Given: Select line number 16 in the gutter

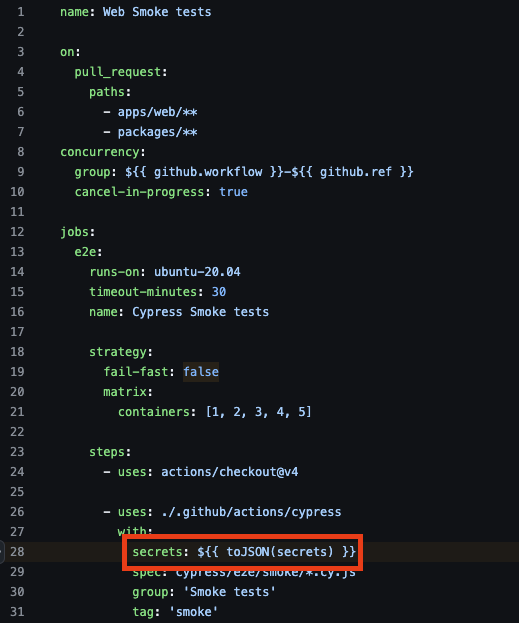Looking at the screenshot, I should point(17,312).
